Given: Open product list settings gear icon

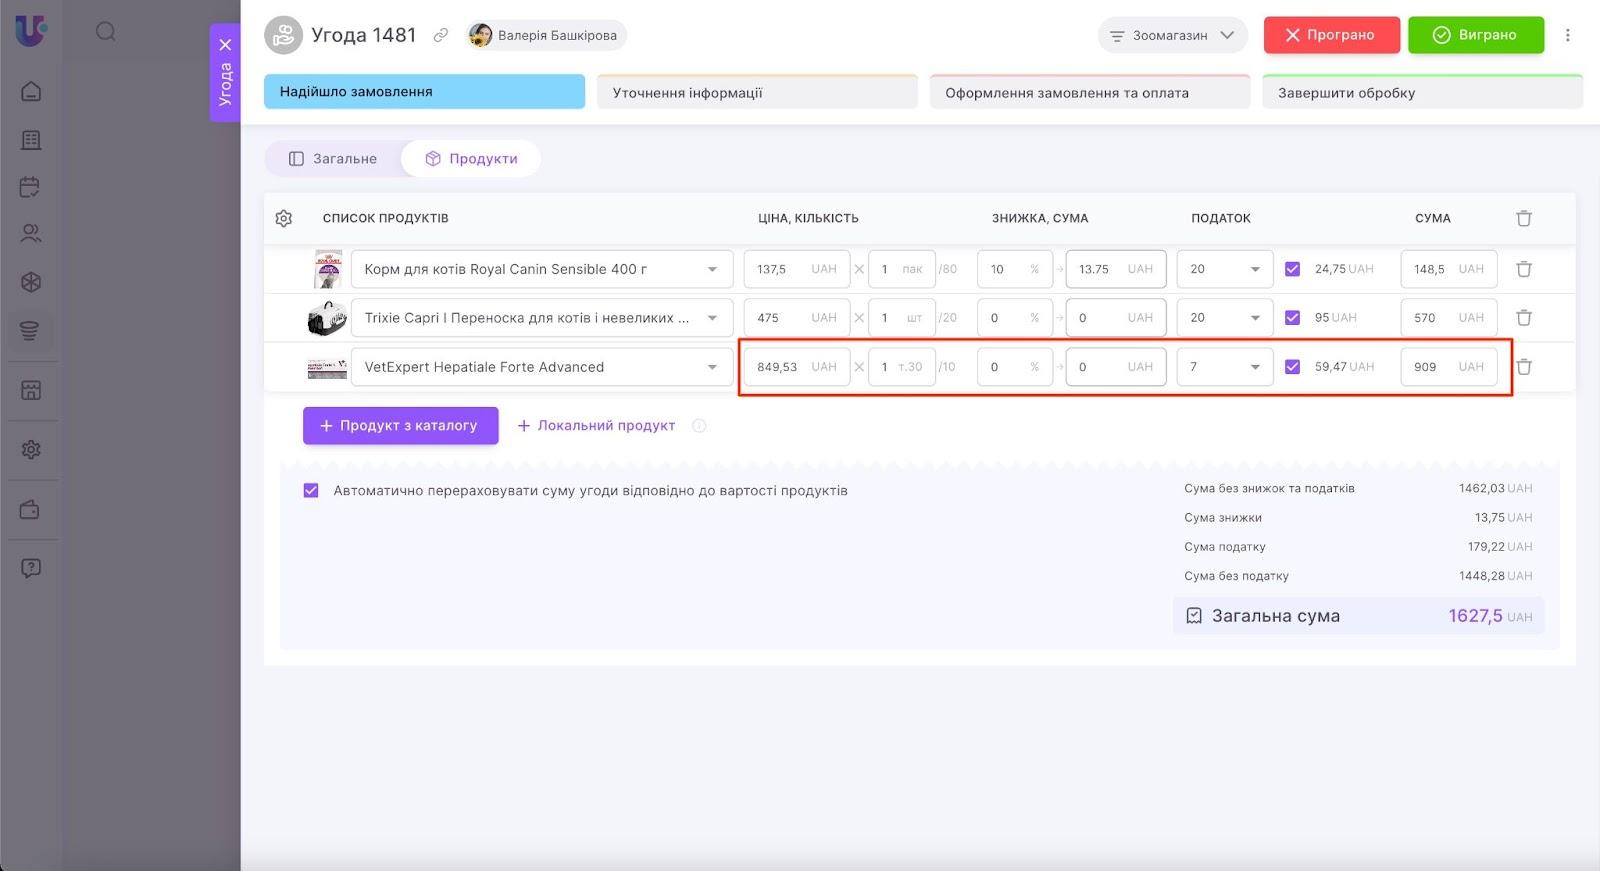Looking at the screenshot, I should pyautogui.click(x=284, y=218).
